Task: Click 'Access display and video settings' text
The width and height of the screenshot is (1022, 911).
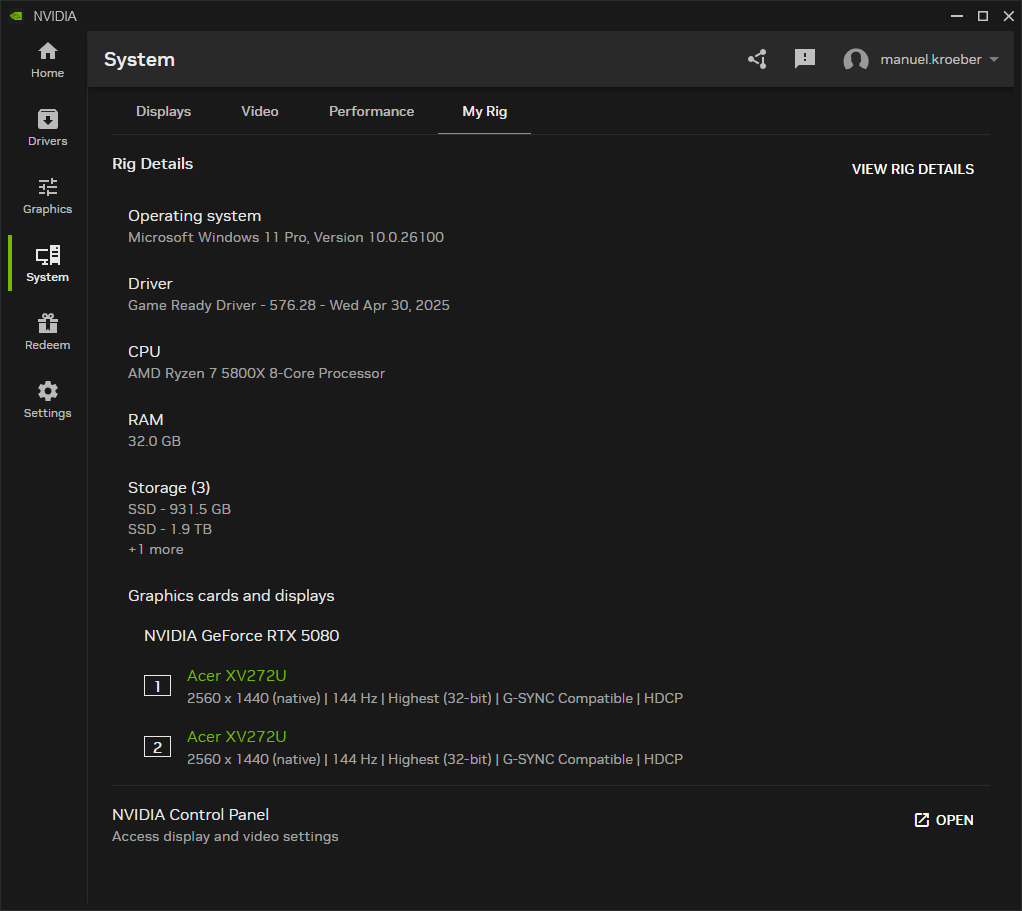Action: pos(225,836)
